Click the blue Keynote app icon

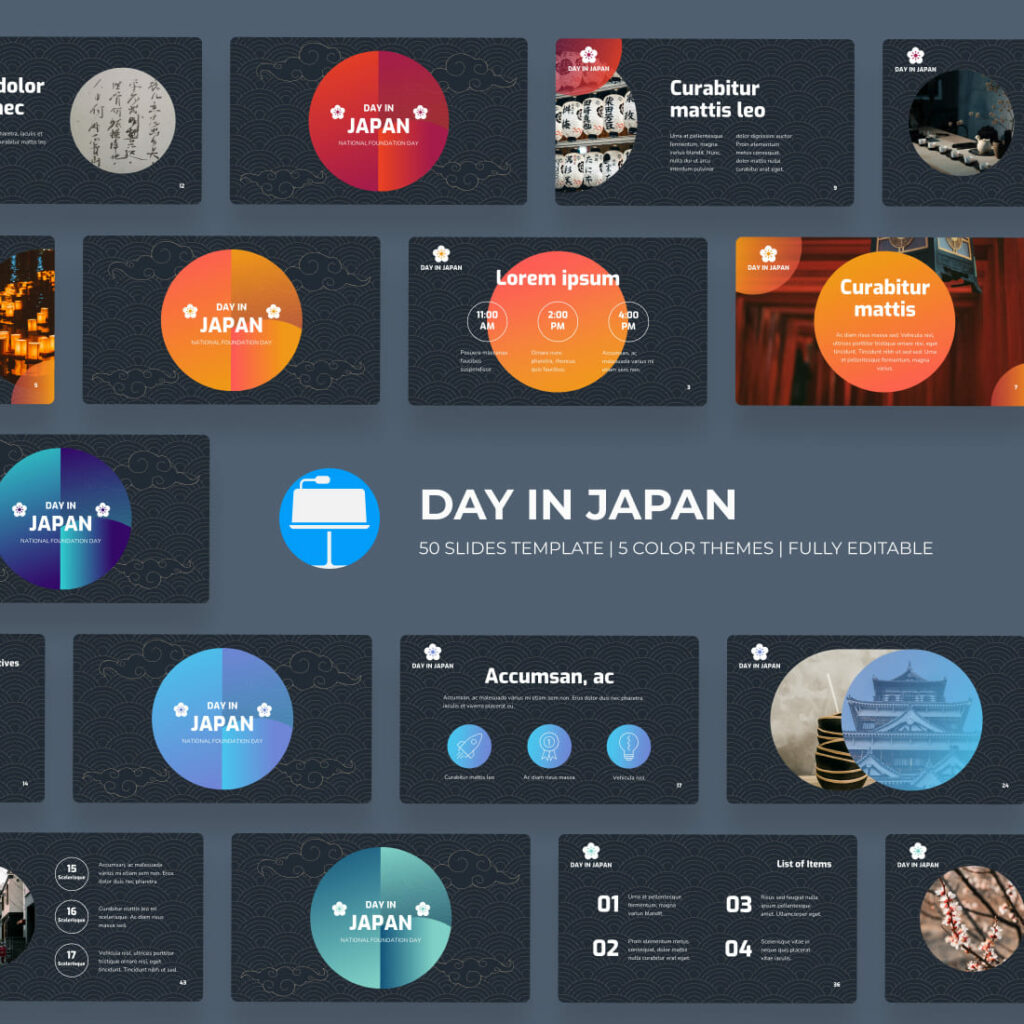tap(329, 517)
